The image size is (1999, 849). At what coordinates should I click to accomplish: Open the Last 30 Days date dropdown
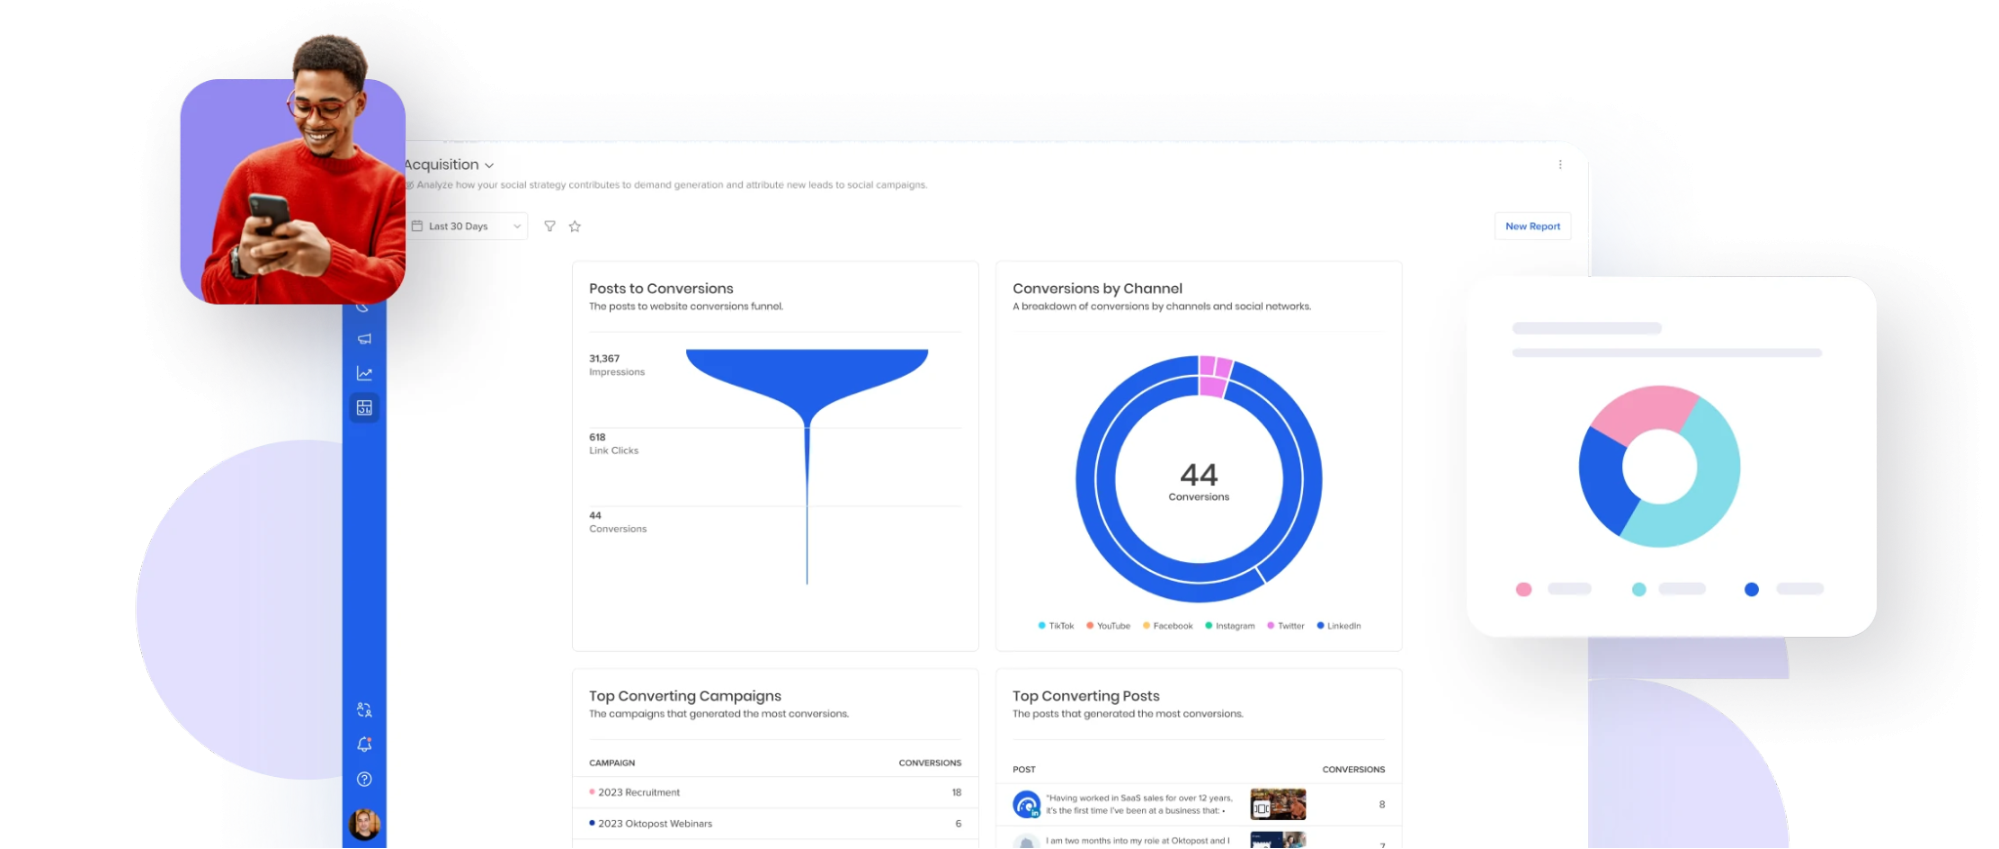[x=467, y=226]
